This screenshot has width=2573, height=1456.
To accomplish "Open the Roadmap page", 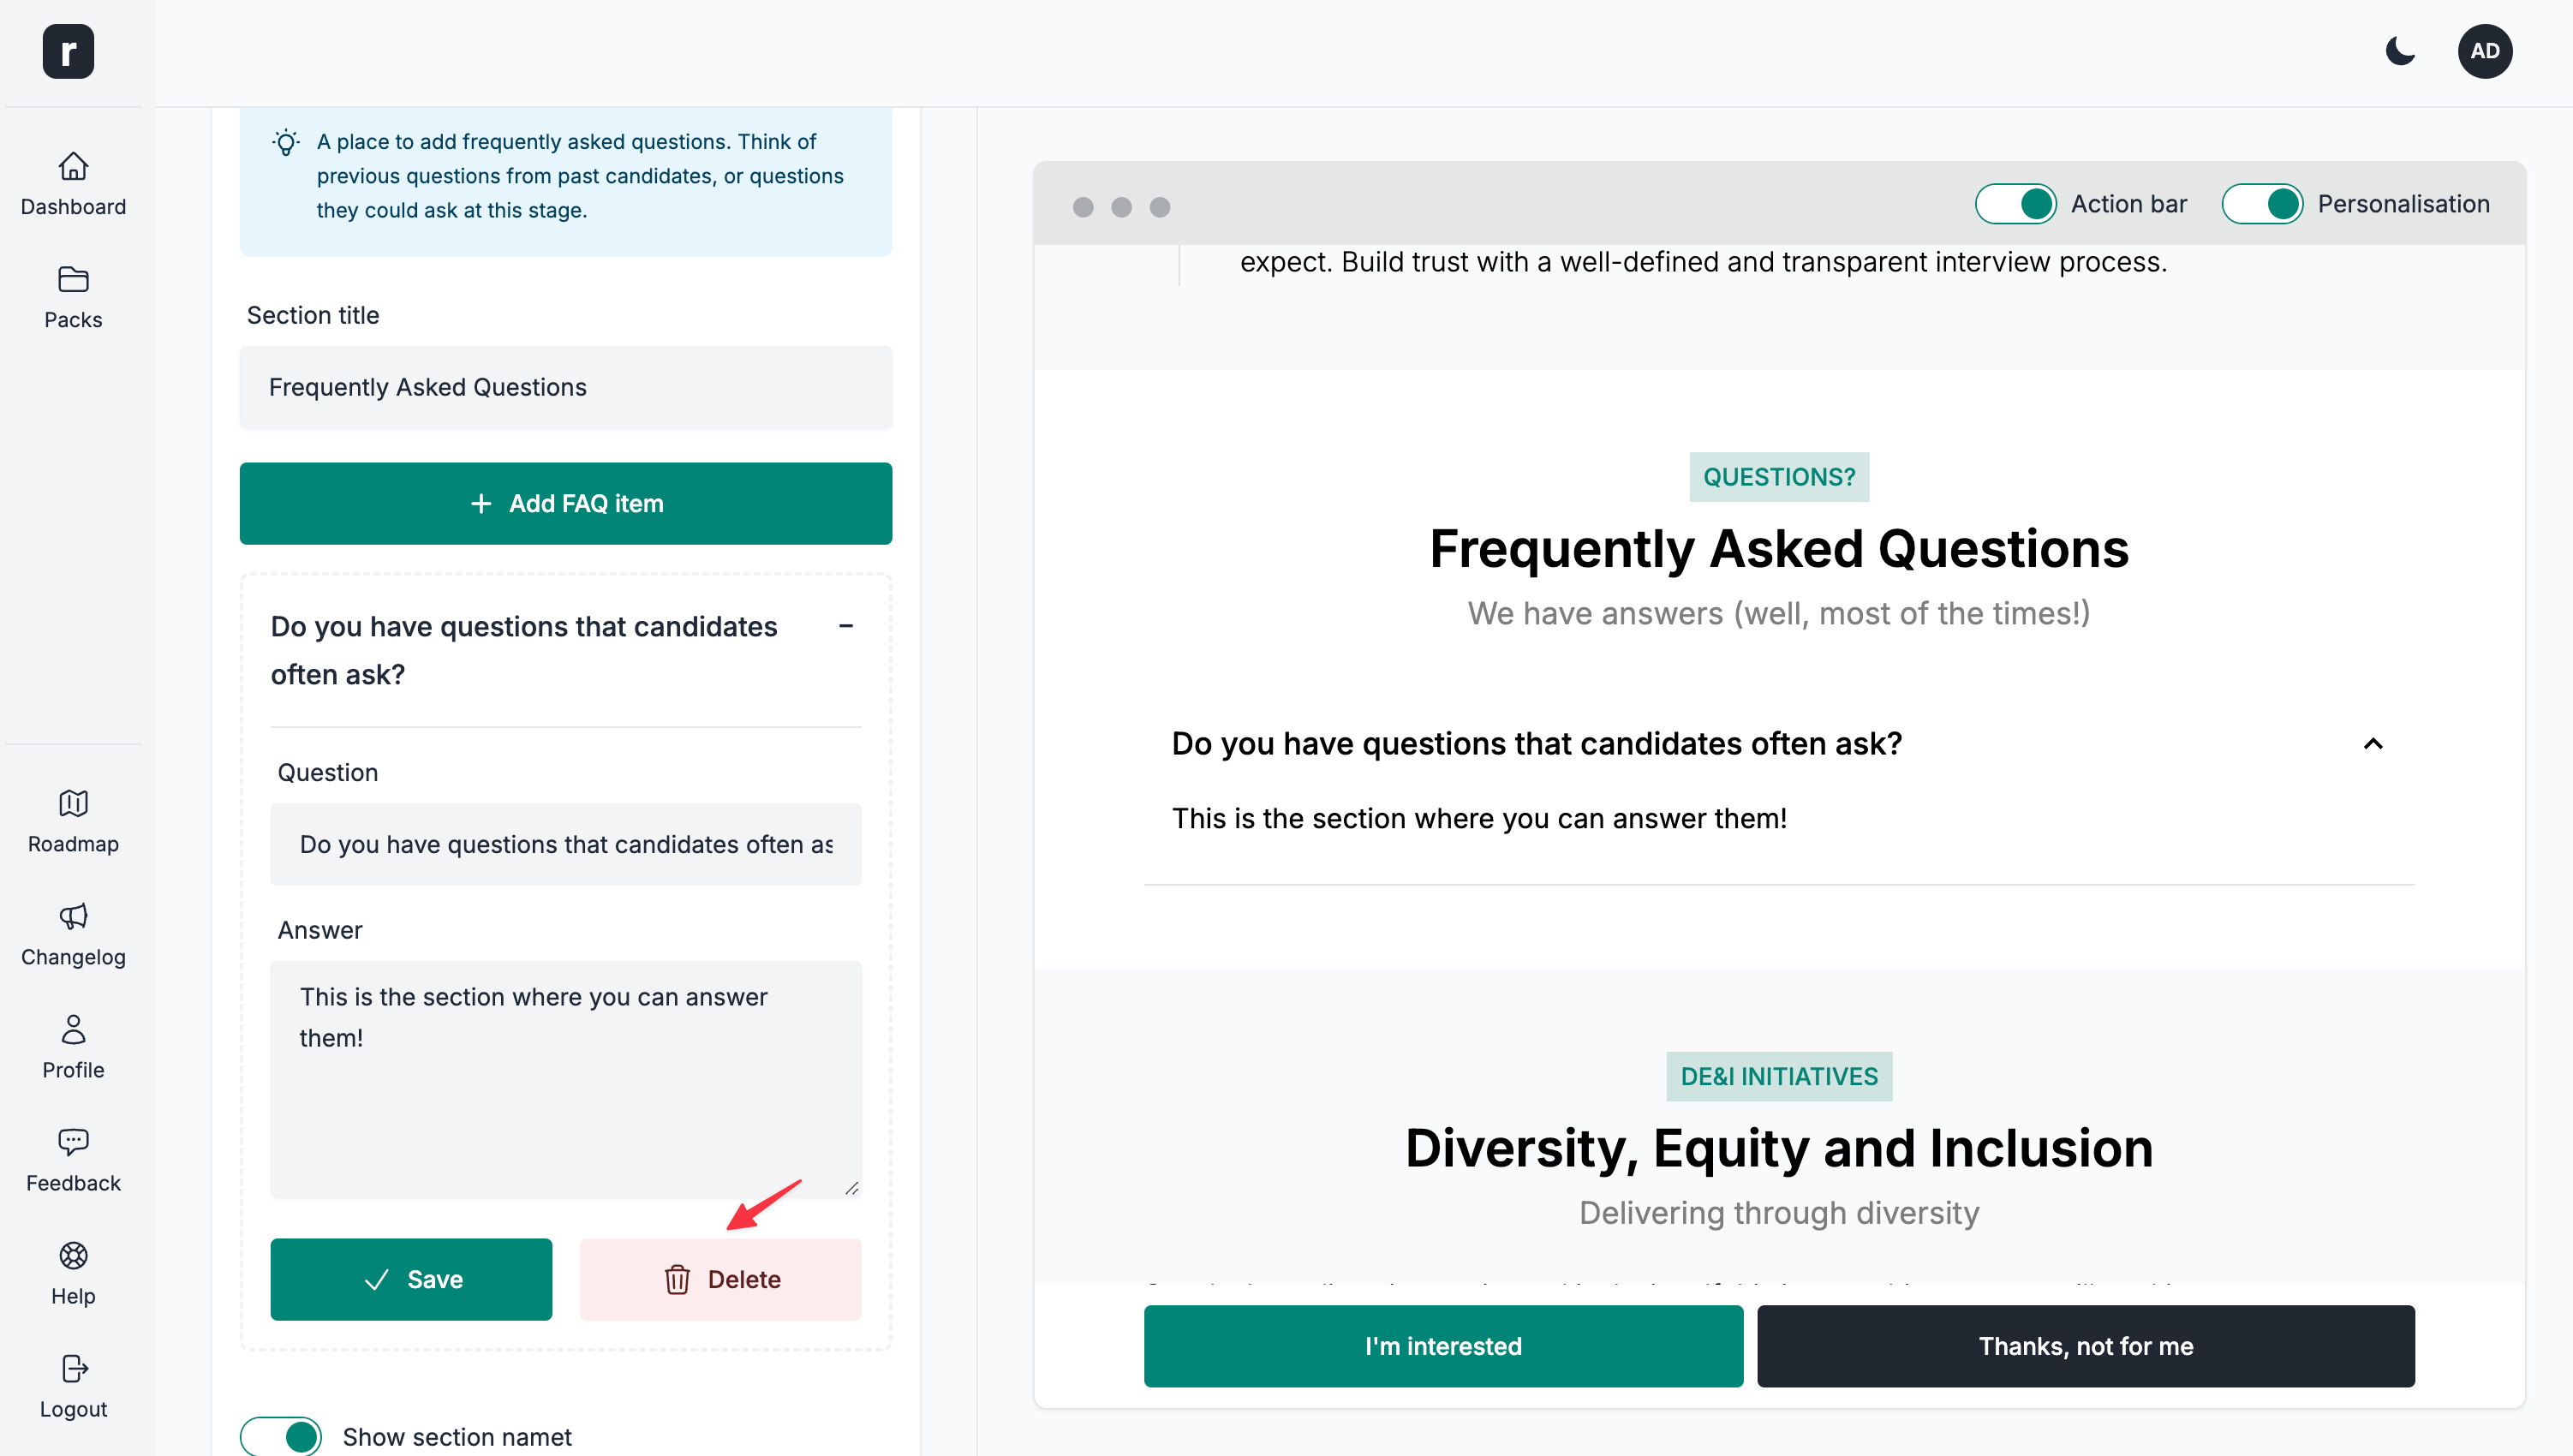I will 73,821.
